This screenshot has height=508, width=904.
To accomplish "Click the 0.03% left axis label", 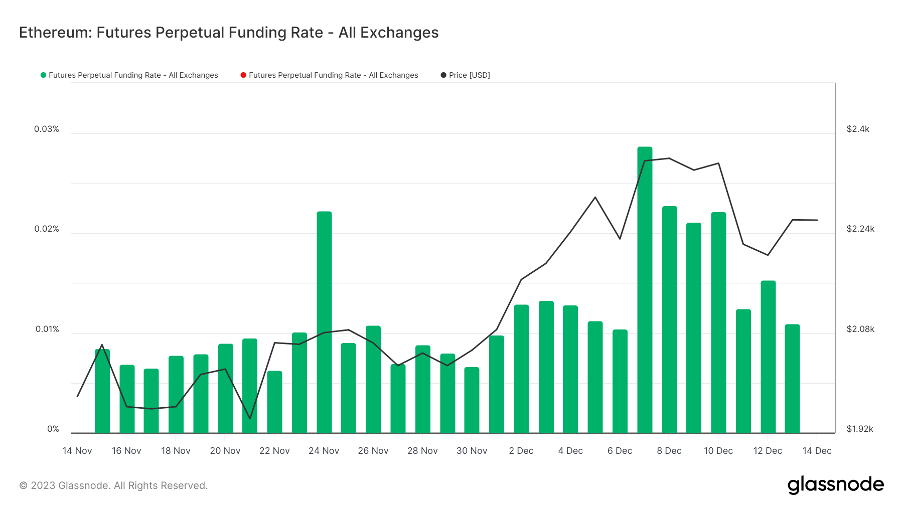I will 46,130.
